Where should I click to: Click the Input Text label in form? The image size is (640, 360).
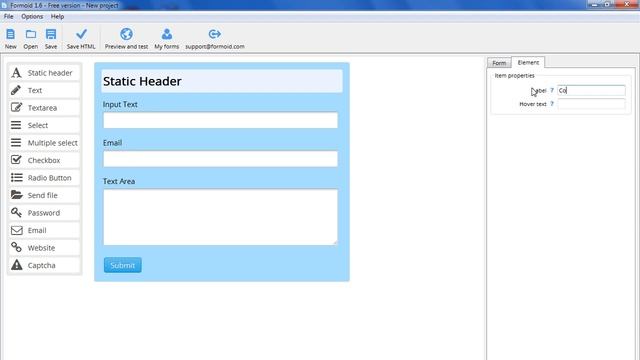click(120, 104)
